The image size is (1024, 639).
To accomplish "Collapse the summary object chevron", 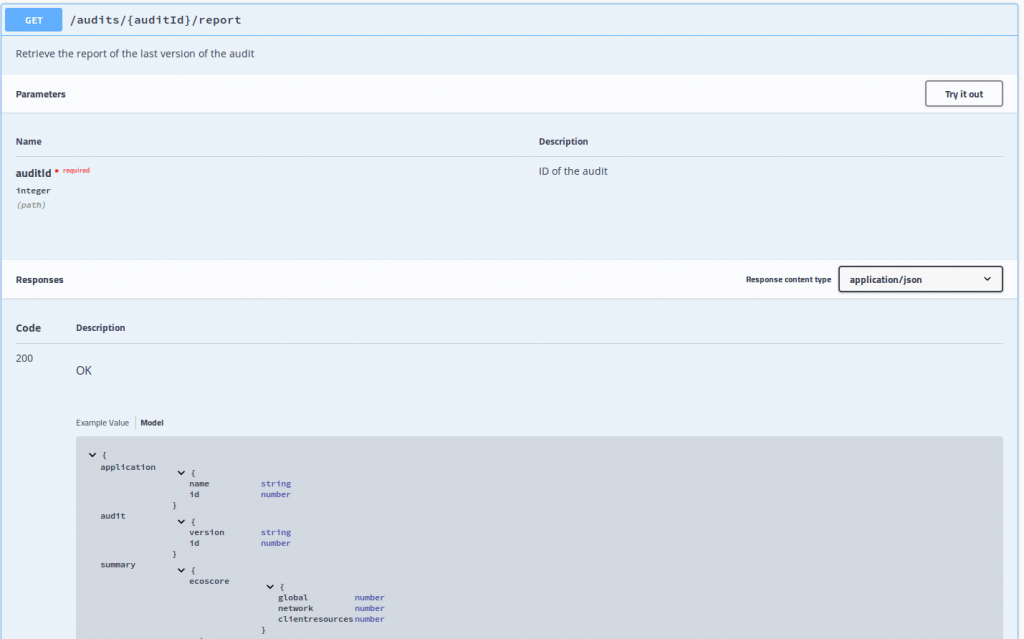I will (x=182, y=570).
